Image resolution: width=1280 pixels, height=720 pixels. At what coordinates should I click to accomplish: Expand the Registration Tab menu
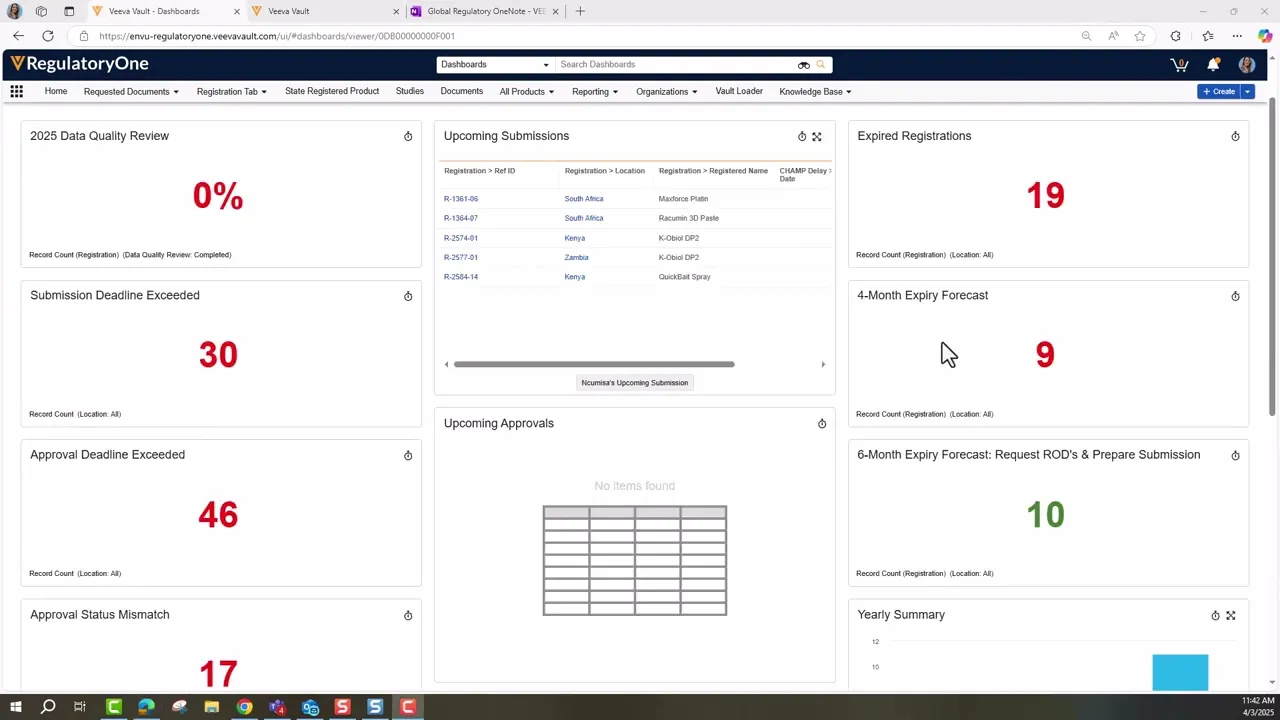[232, 92]
